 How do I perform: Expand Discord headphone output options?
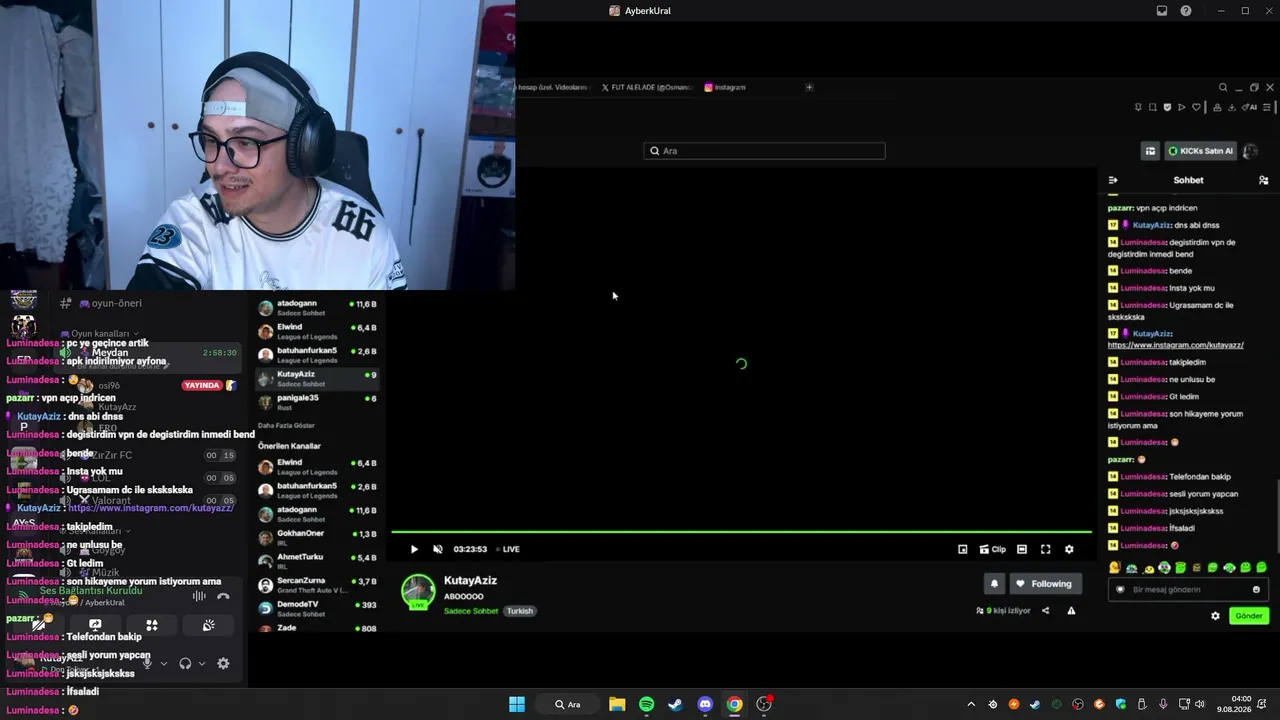pyautogui.click(x=201, y=663)
